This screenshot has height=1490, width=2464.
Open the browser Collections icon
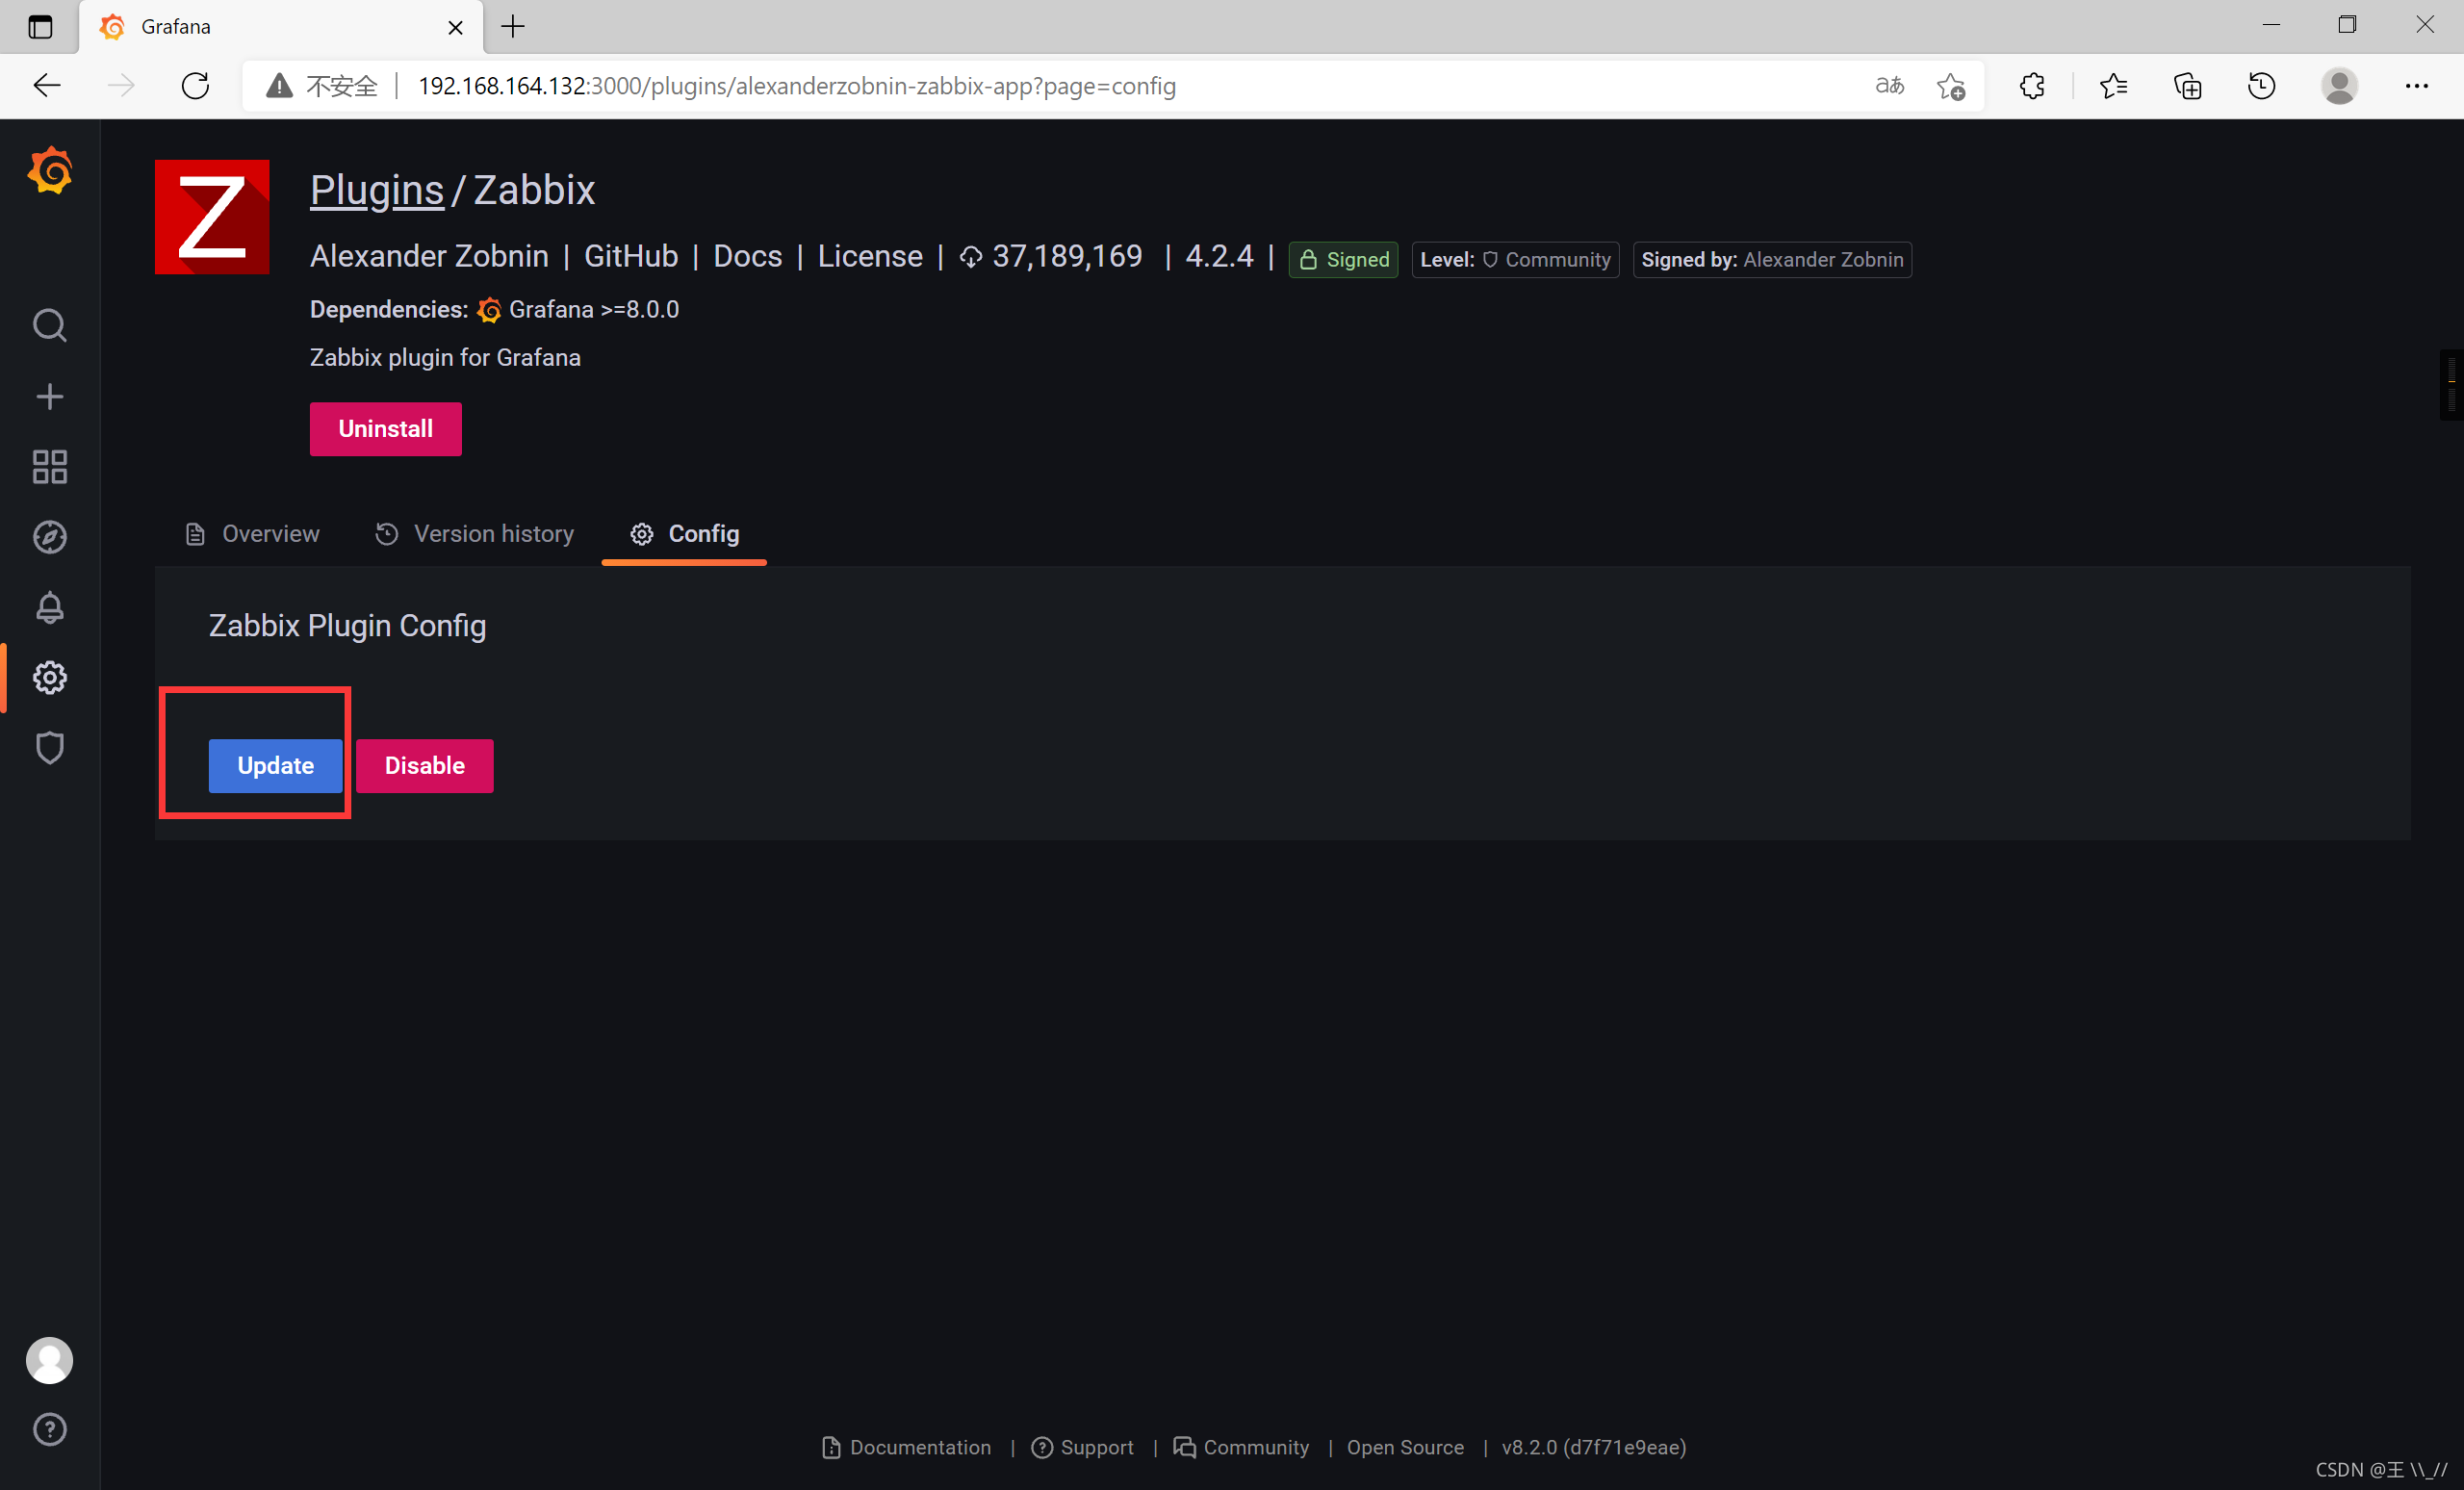click(2188, 86)
